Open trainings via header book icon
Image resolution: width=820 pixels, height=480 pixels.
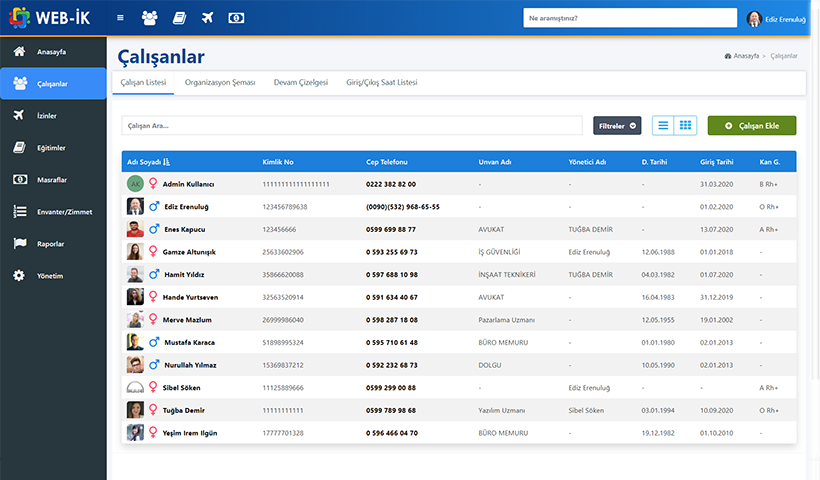(179, 18)
